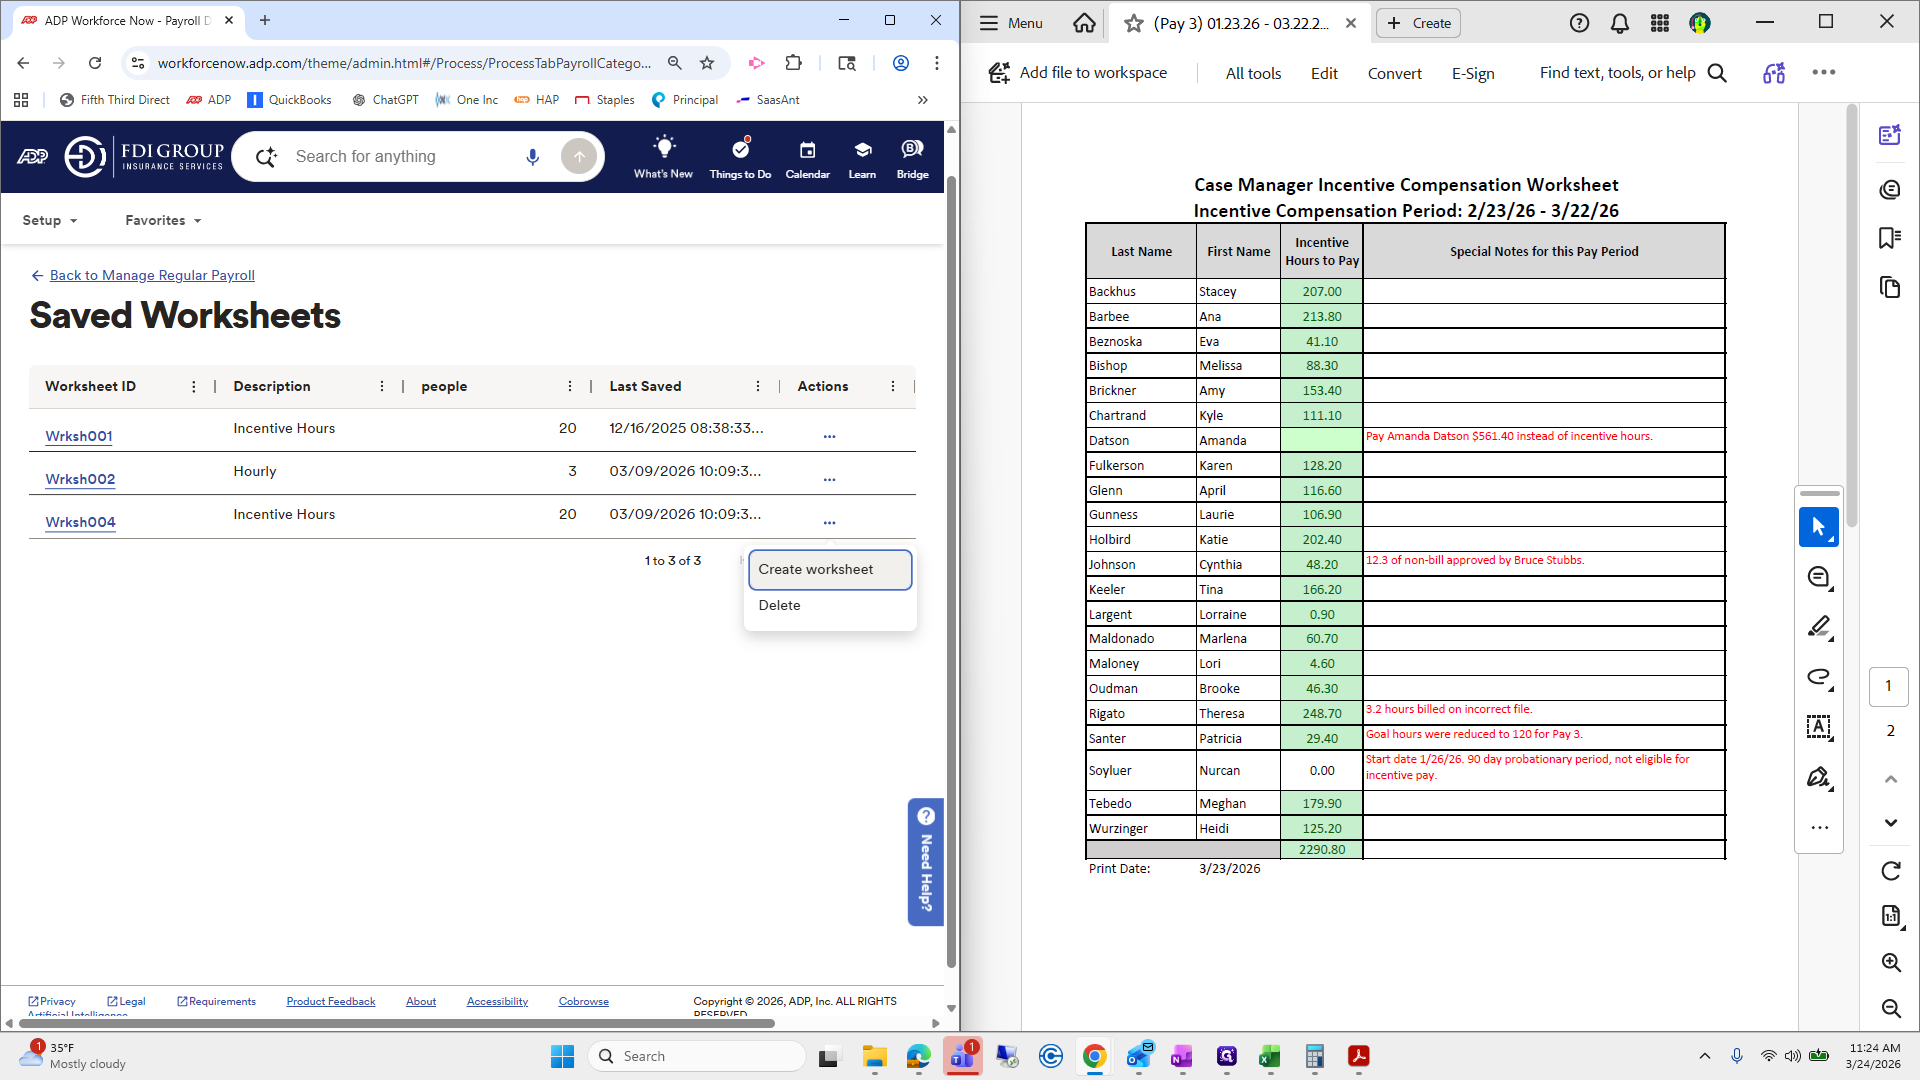Viewport: 1920px width, 1080px height.
Task: Open the Edit menu in Acrobat toolbar
Action: 1323,72
